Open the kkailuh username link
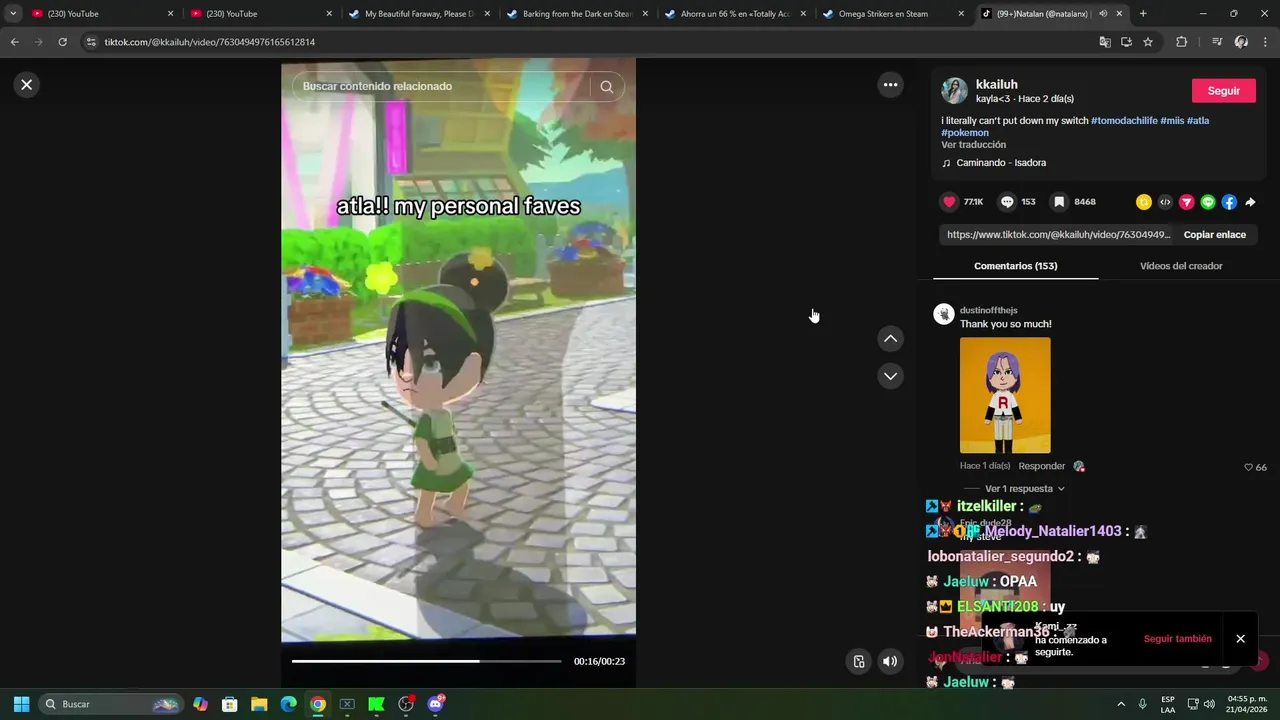Viewport: 1280px width, 720px height. 997,85
